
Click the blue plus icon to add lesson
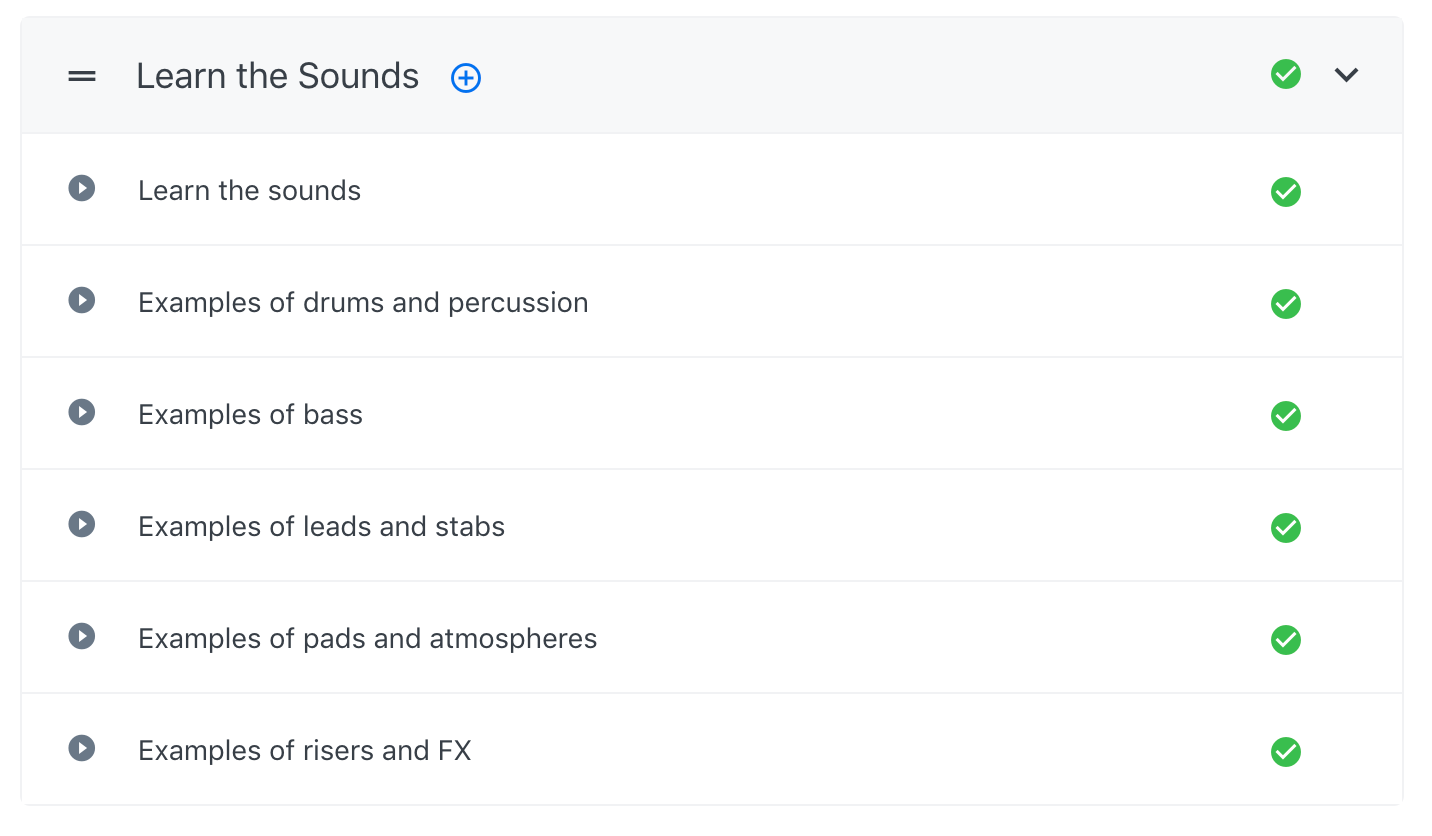click(x=466, y=78)
